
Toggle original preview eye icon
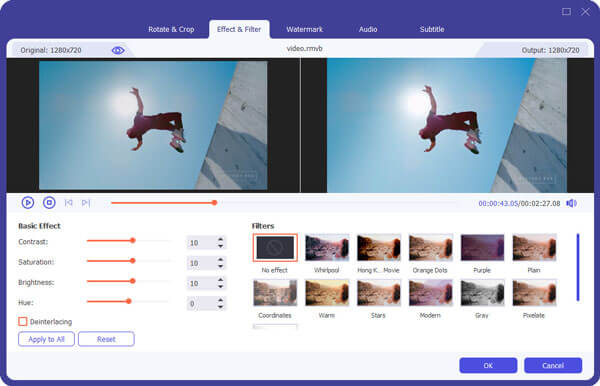pyautogui.click(x=118, y=50)
